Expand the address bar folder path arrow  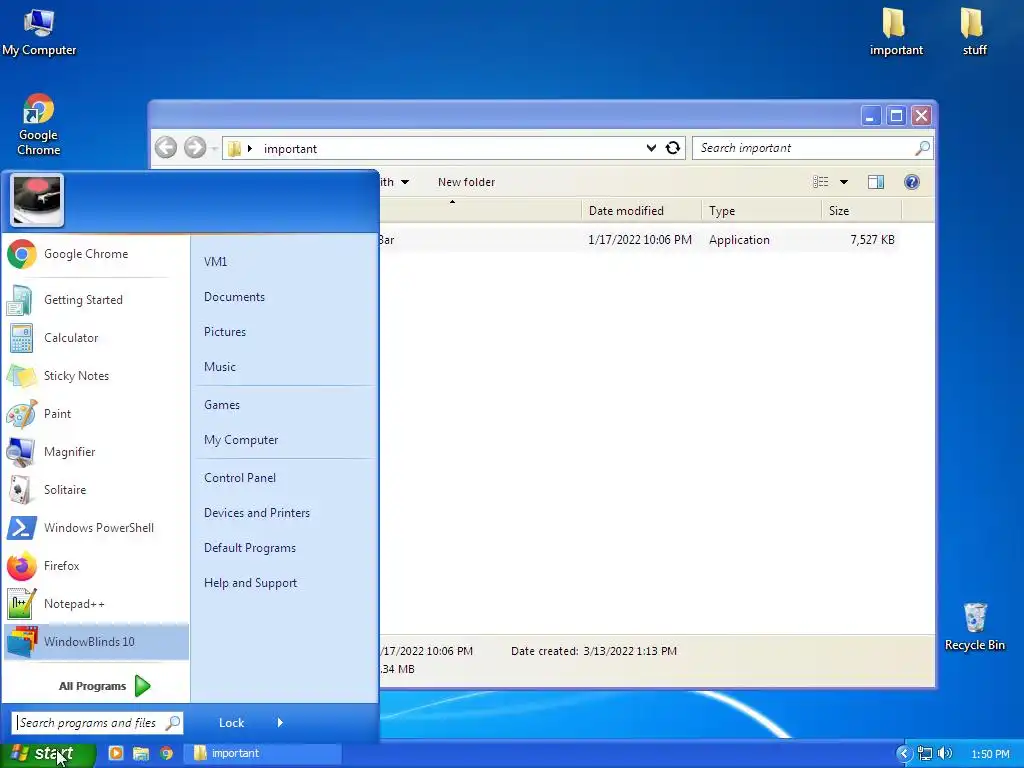pyautogui.click(x=249, y=149)
